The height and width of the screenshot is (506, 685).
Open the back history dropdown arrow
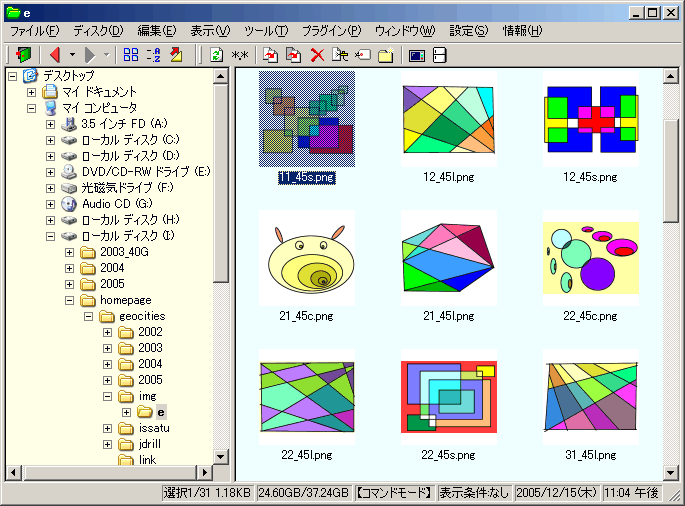point(72,55)
